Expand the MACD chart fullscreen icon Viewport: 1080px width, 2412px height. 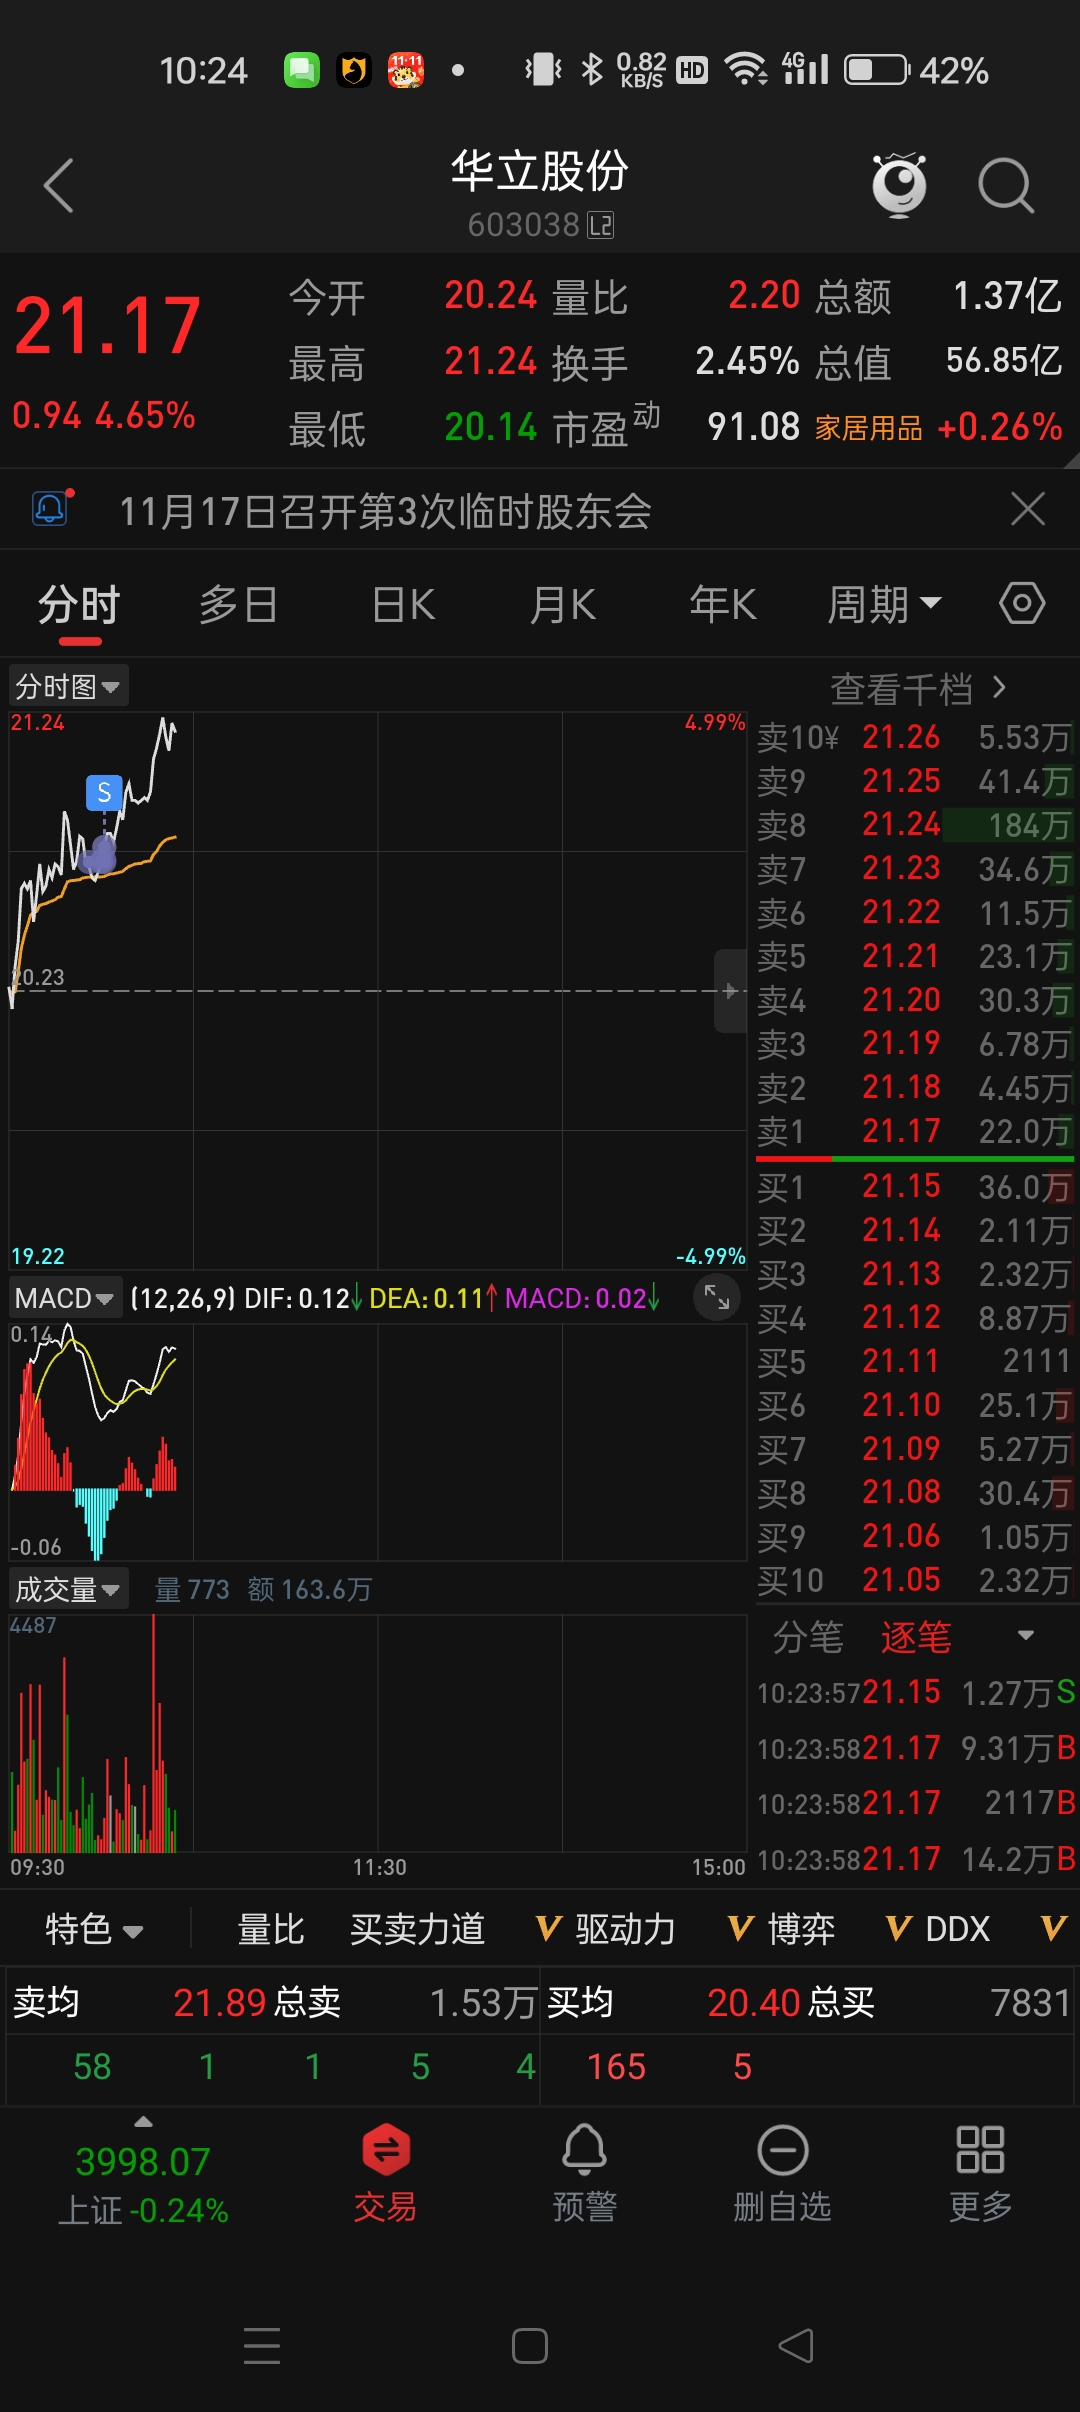click(717, 1297)
